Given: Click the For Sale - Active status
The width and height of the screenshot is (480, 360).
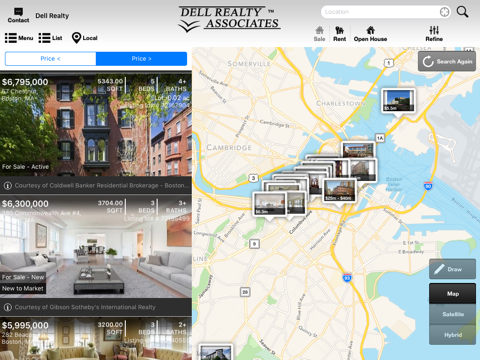Looking at the screenshot, I should [x=25, y=167].
